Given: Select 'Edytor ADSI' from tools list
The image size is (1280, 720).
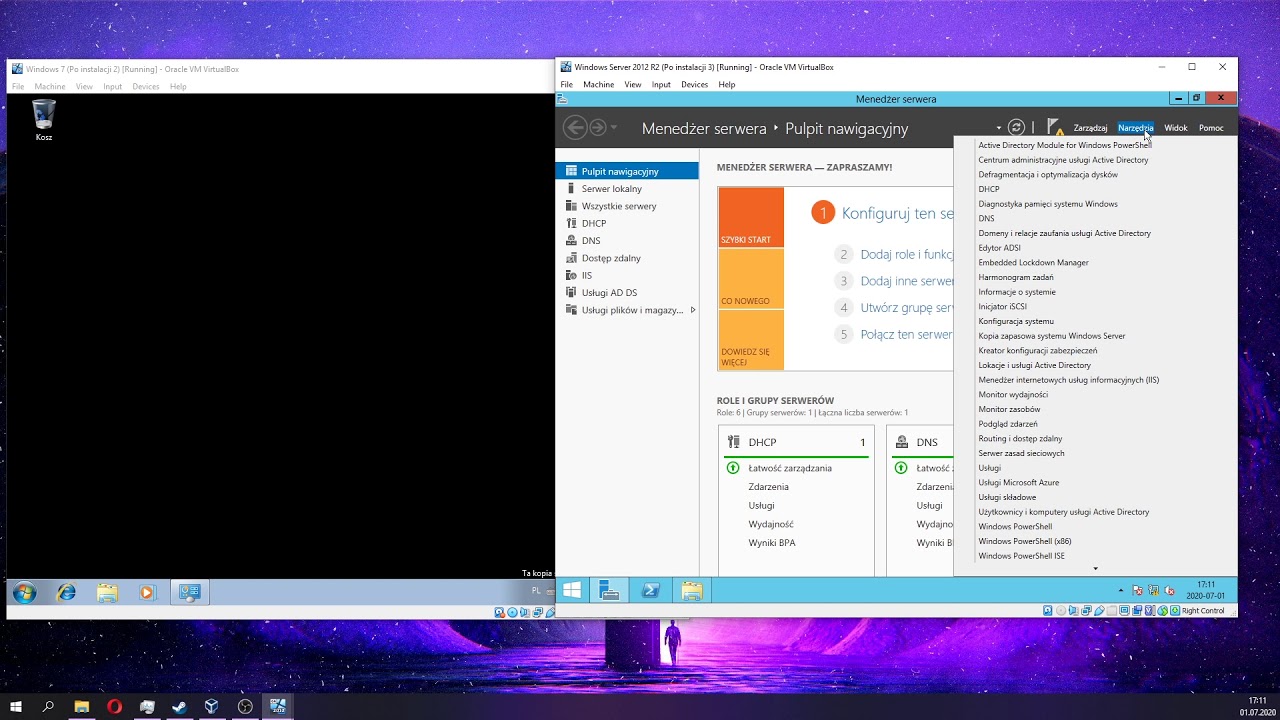Looking at the screenshot, I should 1000,248.
